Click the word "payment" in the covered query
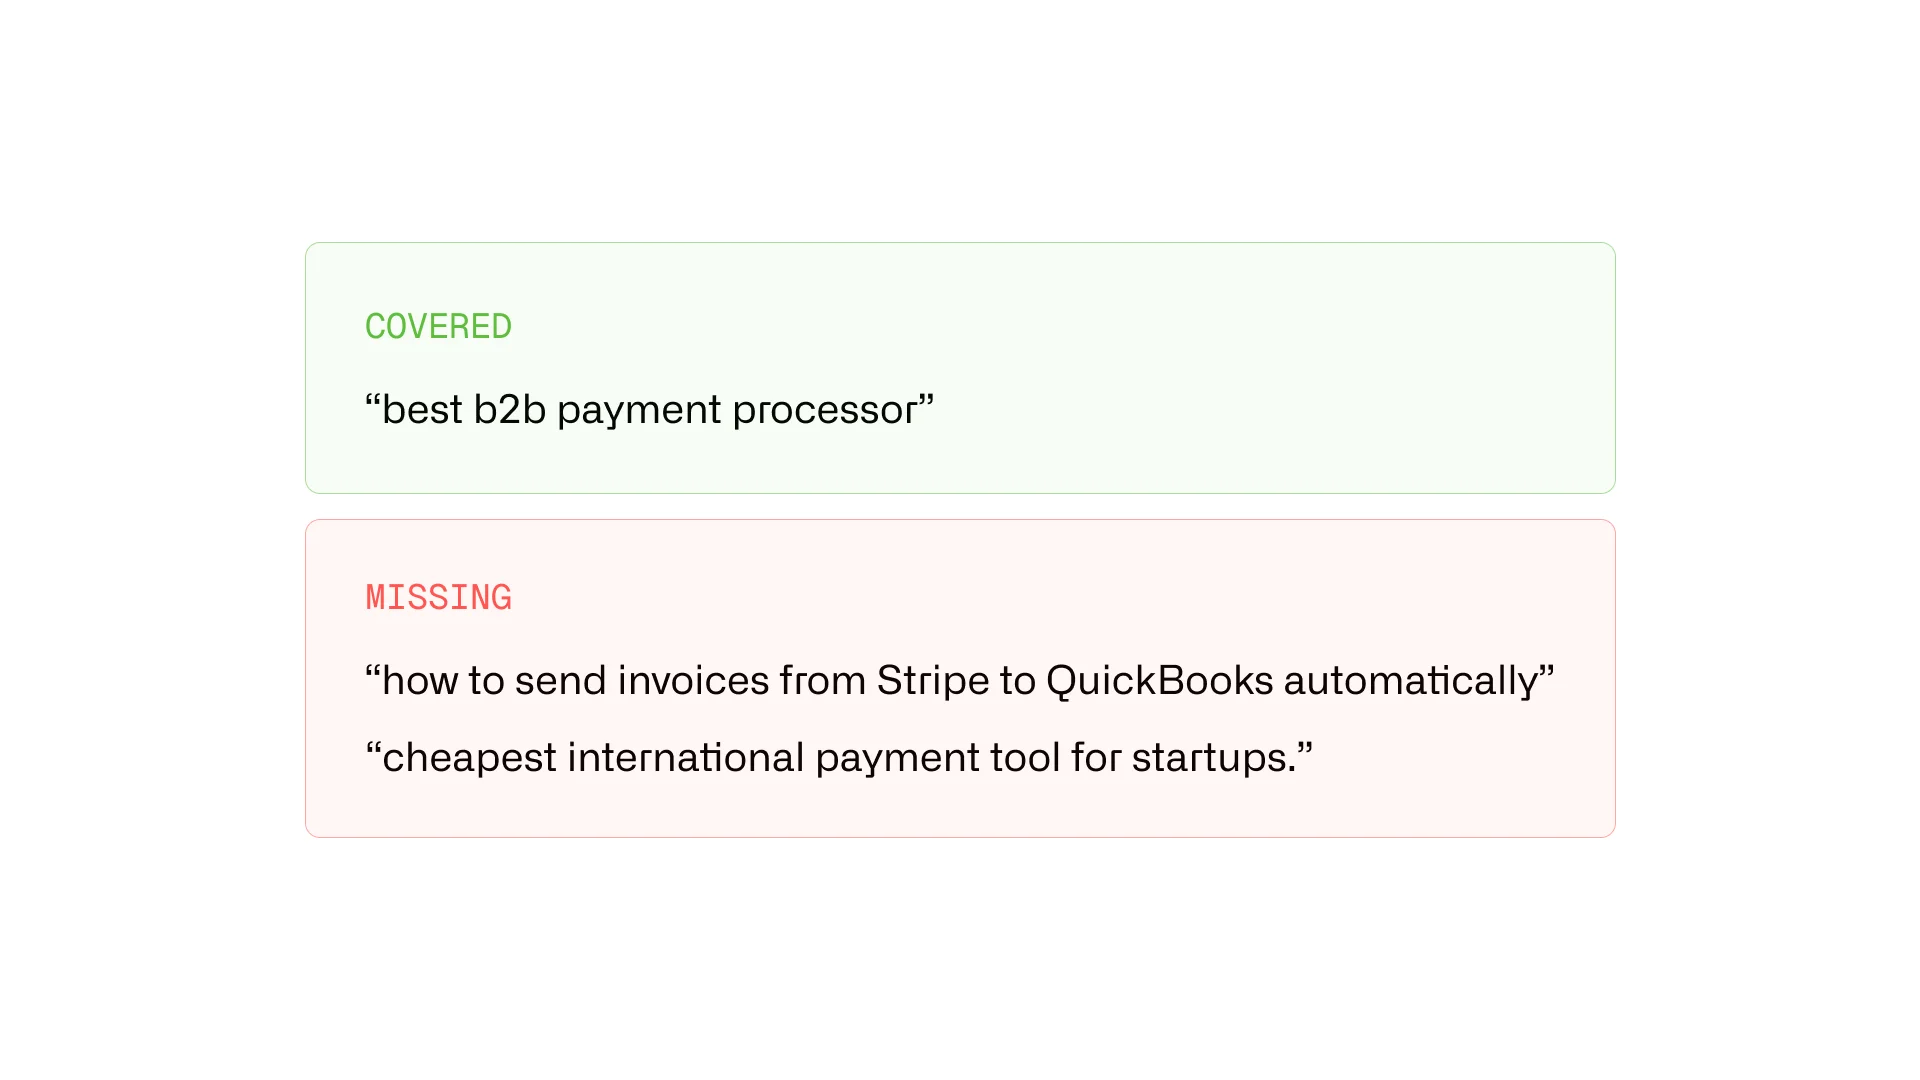Image resolution: width=1920 pixels, height=1080 pixels. pyautogui.click(x=639, y=411)
